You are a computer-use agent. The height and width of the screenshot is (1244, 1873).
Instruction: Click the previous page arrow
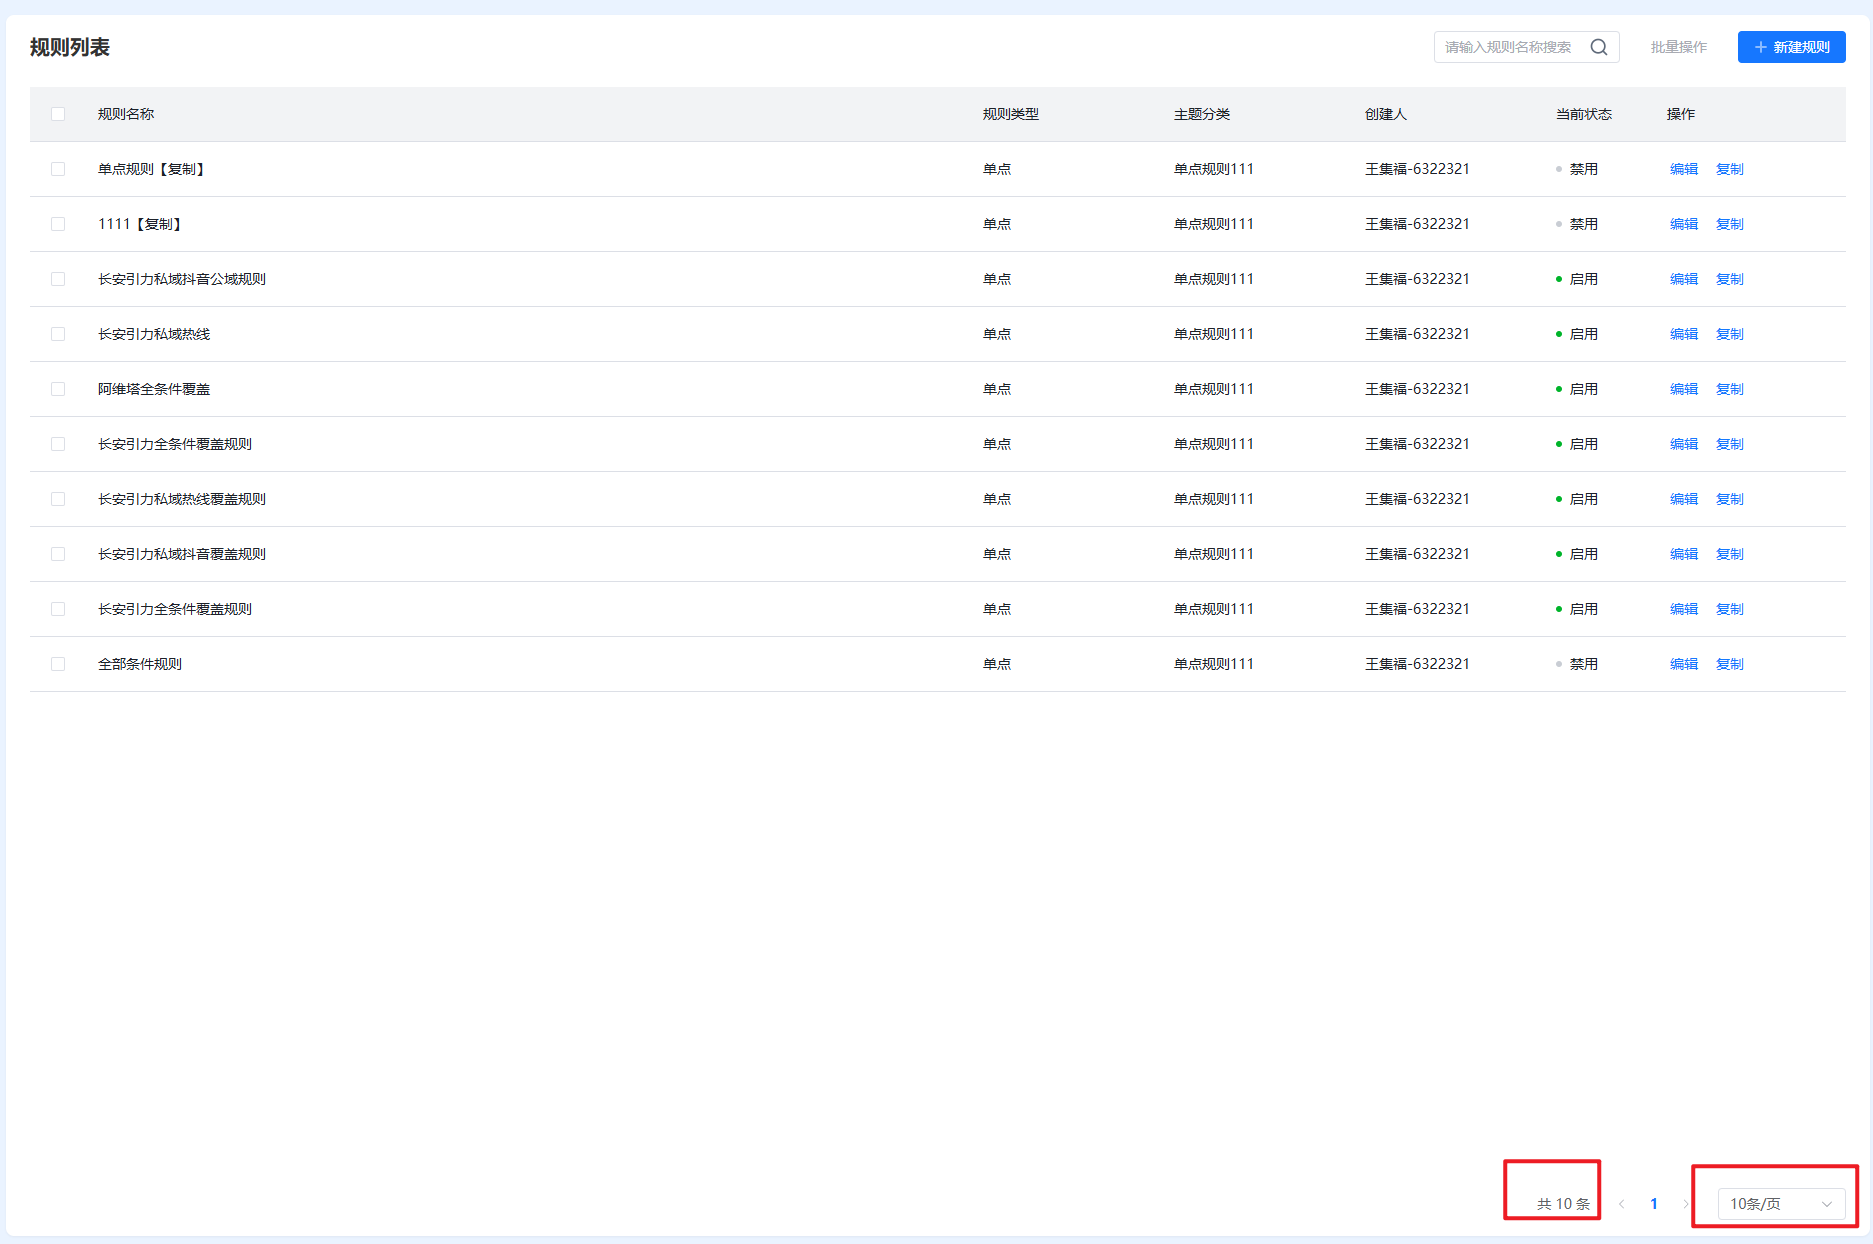pos(1621,1204)
